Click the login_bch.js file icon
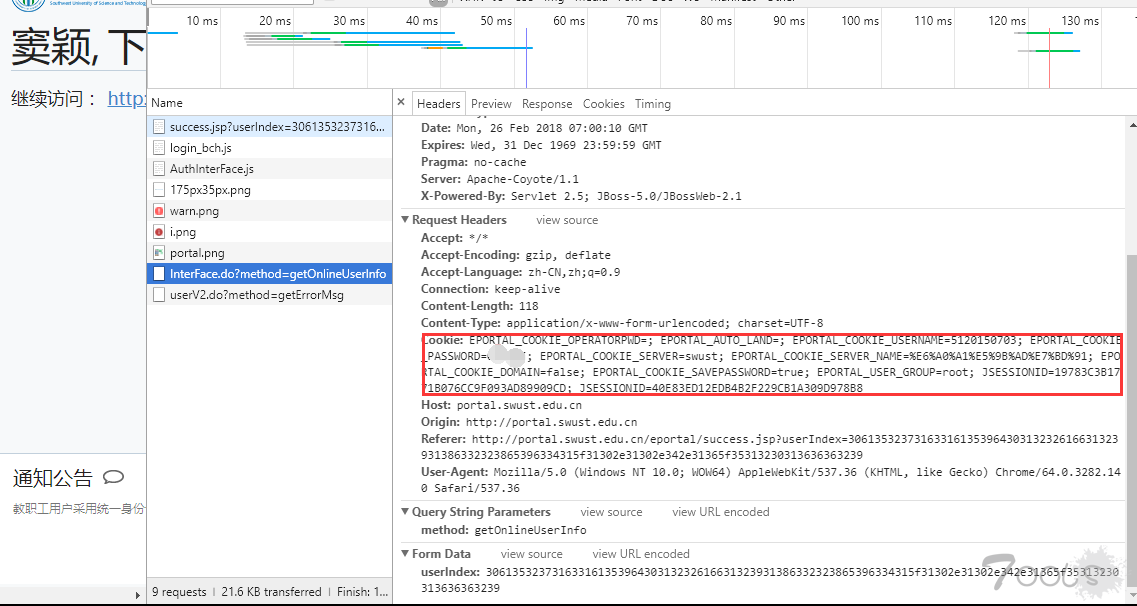This screenshot has width=1137, height=606. [159, 148]
